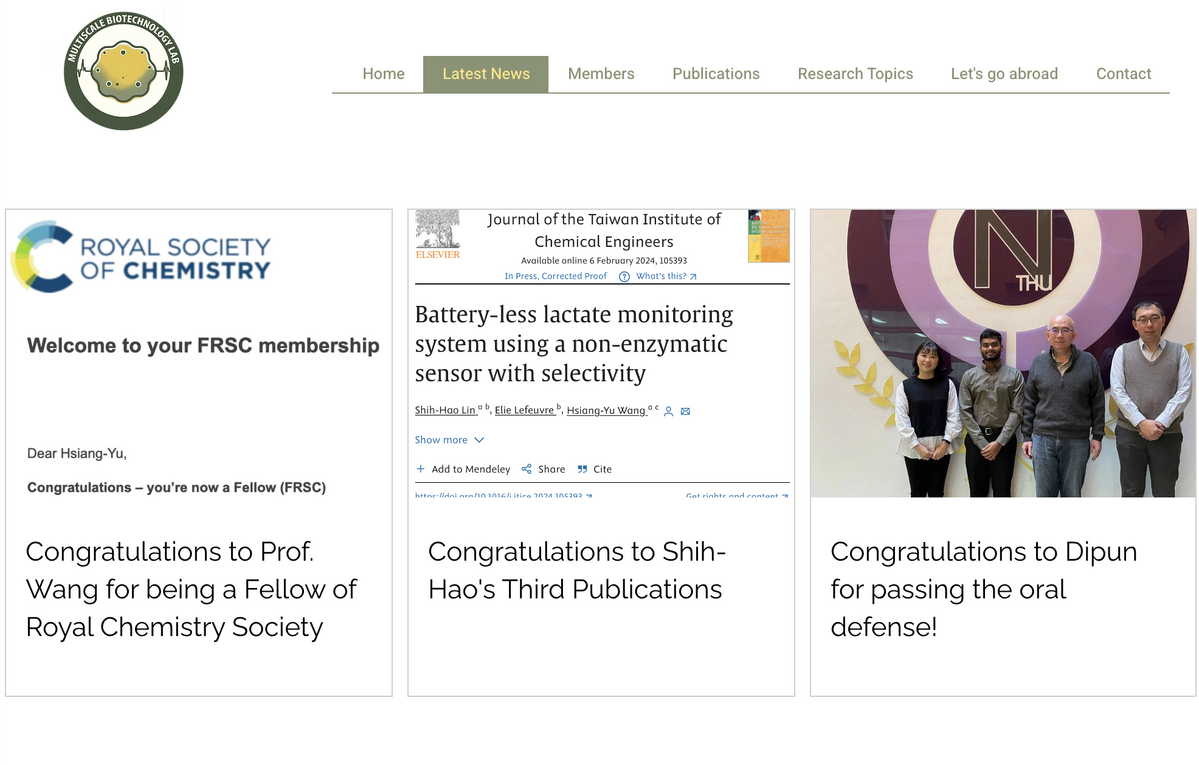1199x765 pixels.
Task: Open the Shih-Hao's Third Publications headline
Action: 576,570
